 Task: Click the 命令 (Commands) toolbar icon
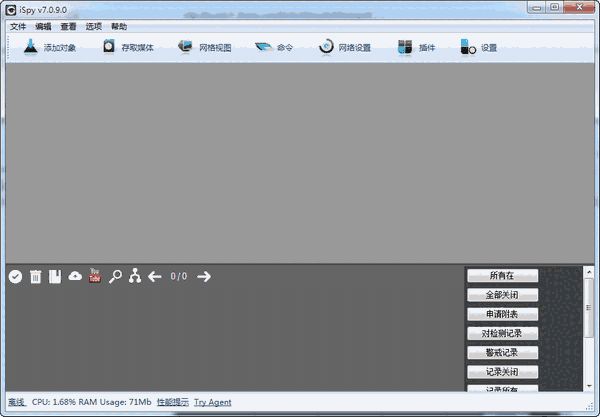[x=264, y=47]
